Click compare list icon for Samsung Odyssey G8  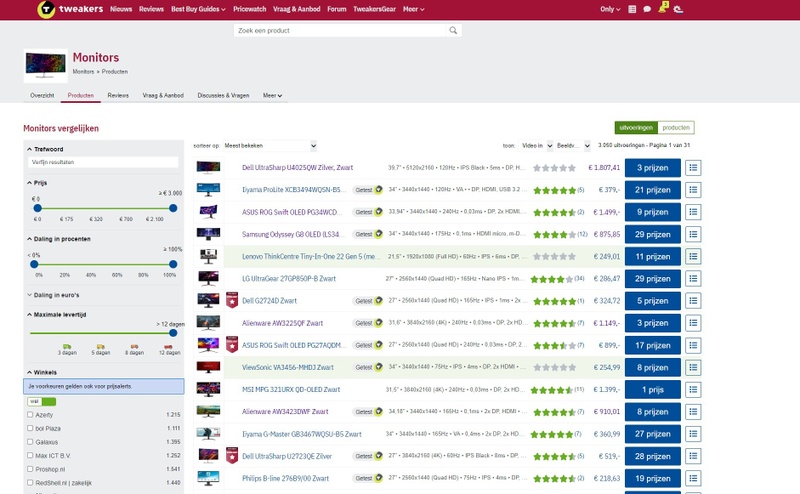click(694, 234)
